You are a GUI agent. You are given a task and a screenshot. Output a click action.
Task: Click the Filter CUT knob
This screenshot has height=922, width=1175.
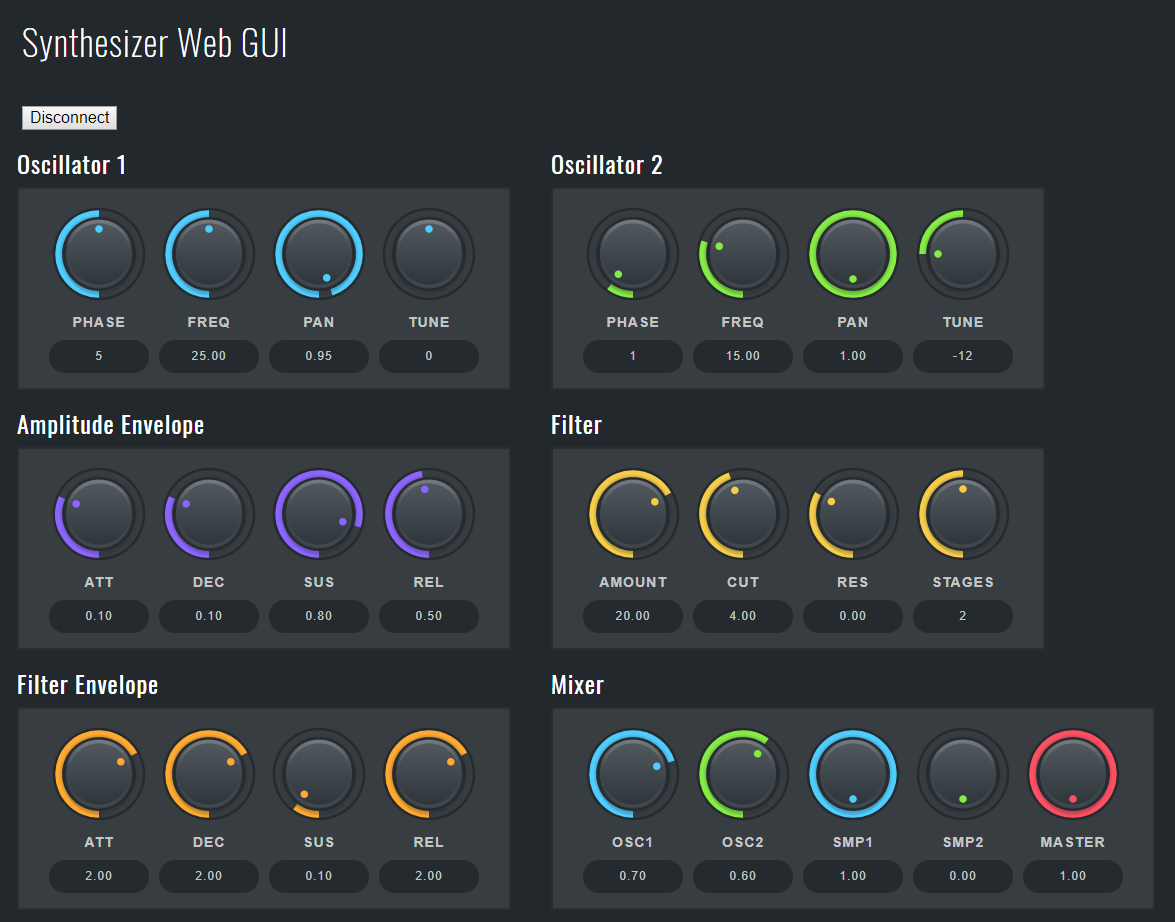(743, 514)
